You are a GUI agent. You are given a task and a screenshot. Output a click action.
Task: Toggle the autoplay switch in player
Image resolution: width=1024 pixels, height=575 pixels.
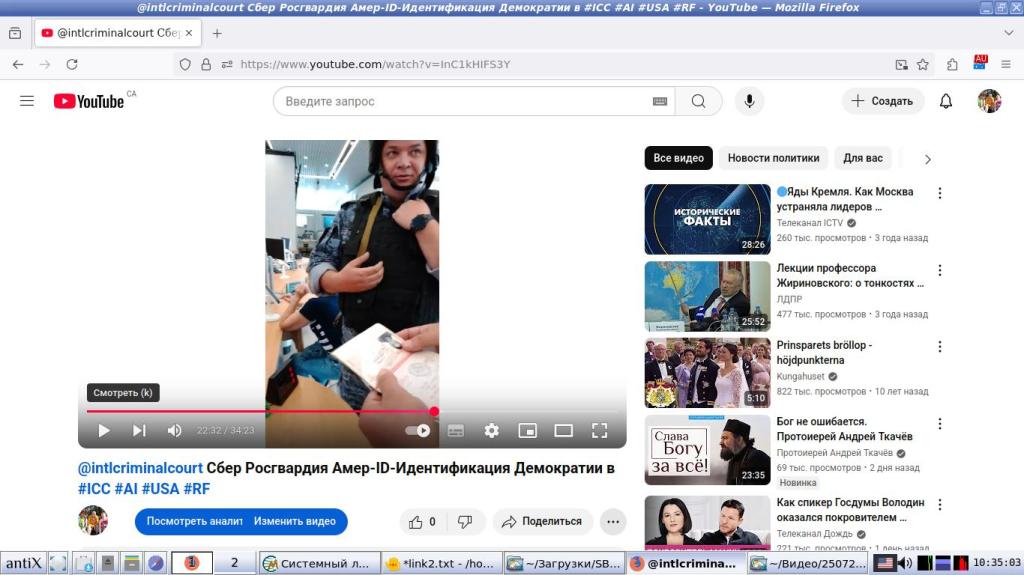click(x=418, y=431)
